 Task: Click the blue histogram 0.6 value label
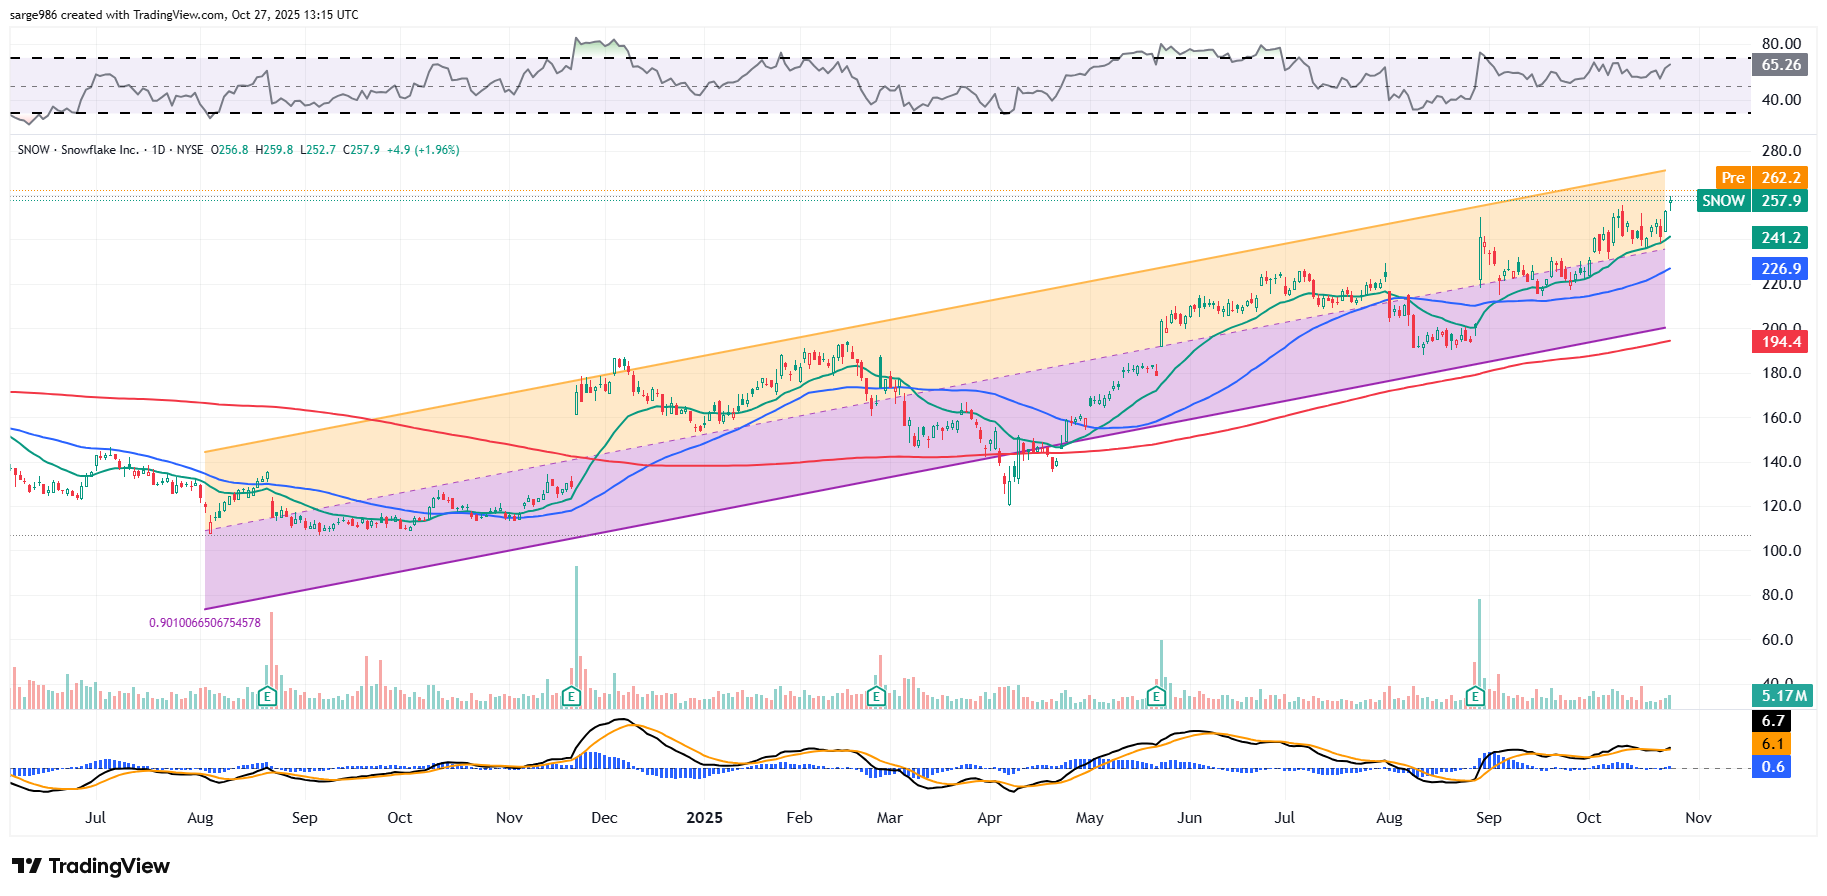pyautogui.click(x=1773, y=767)
